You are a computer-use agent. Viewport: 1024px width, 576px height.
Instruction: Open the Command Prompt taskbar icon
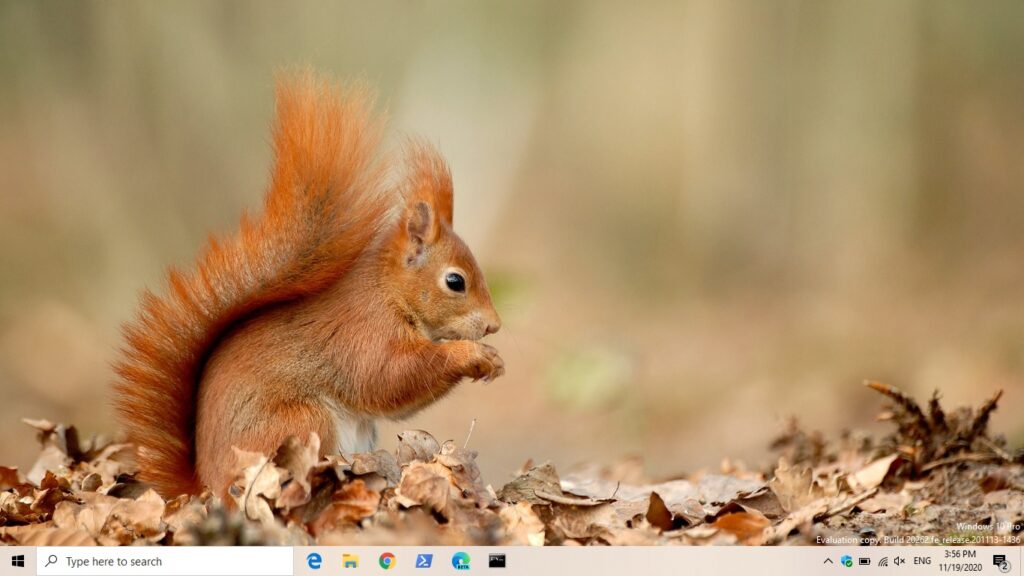coord(497,561)
